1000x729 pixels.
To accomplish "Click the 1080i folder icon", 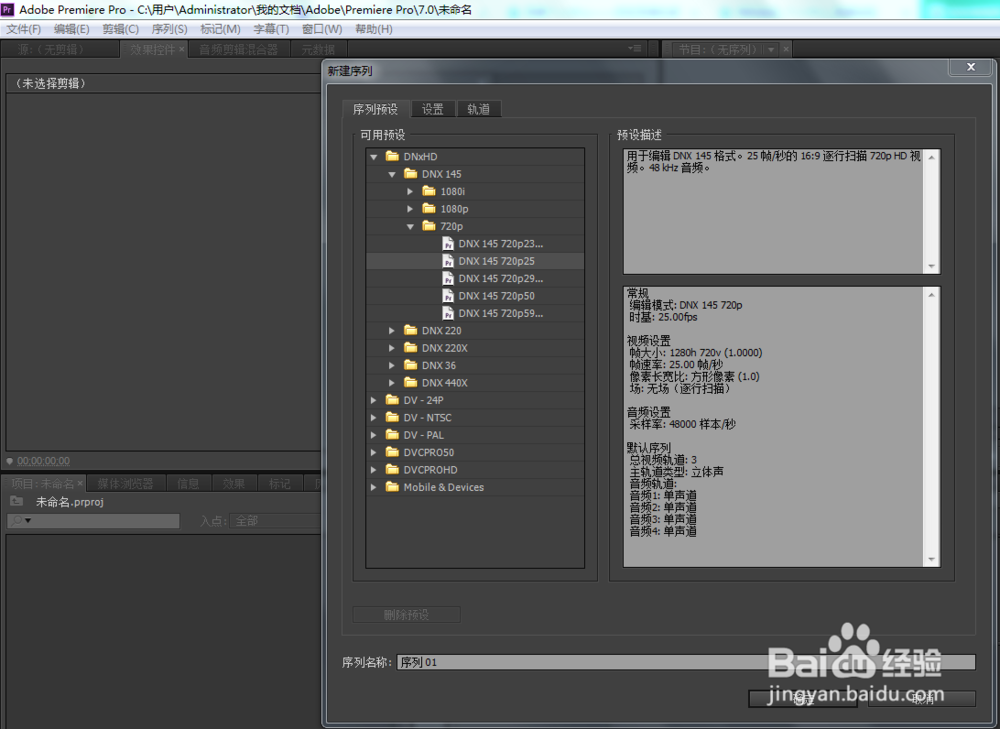I will (x=429, y=191).
